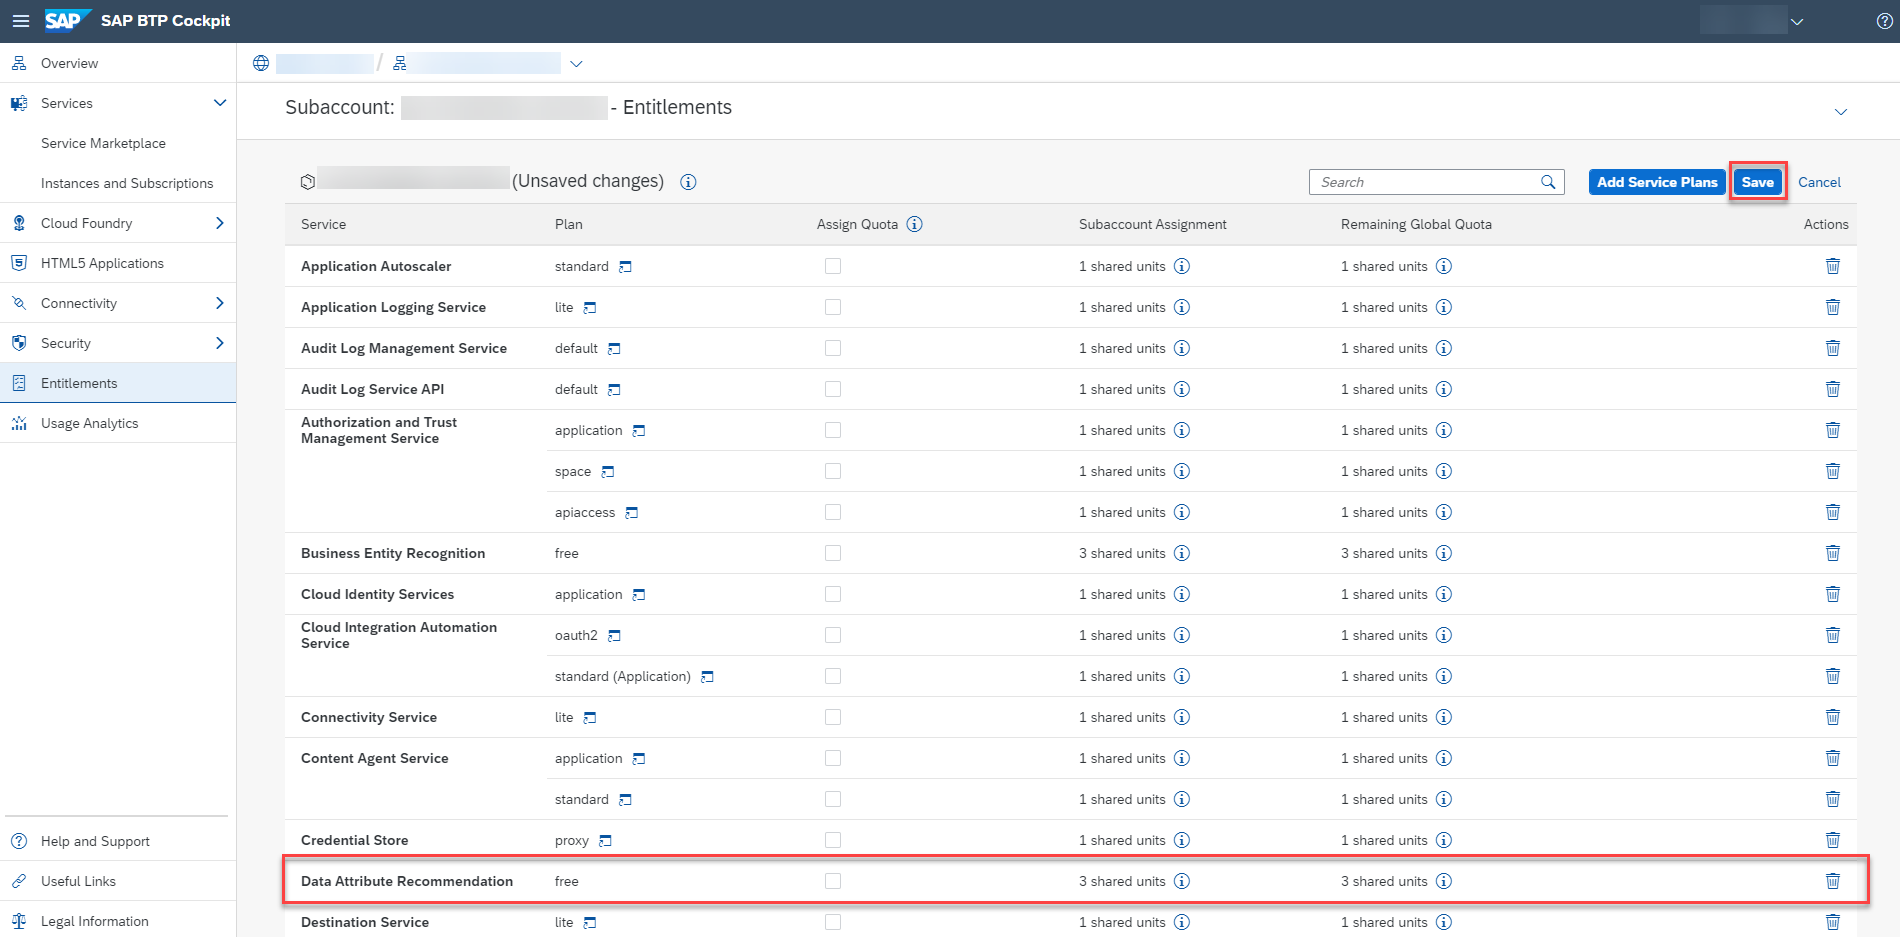1900x937 pixels.
Task: Check Assign Quota for Audit Log Service API
Action: click(833, 389)
